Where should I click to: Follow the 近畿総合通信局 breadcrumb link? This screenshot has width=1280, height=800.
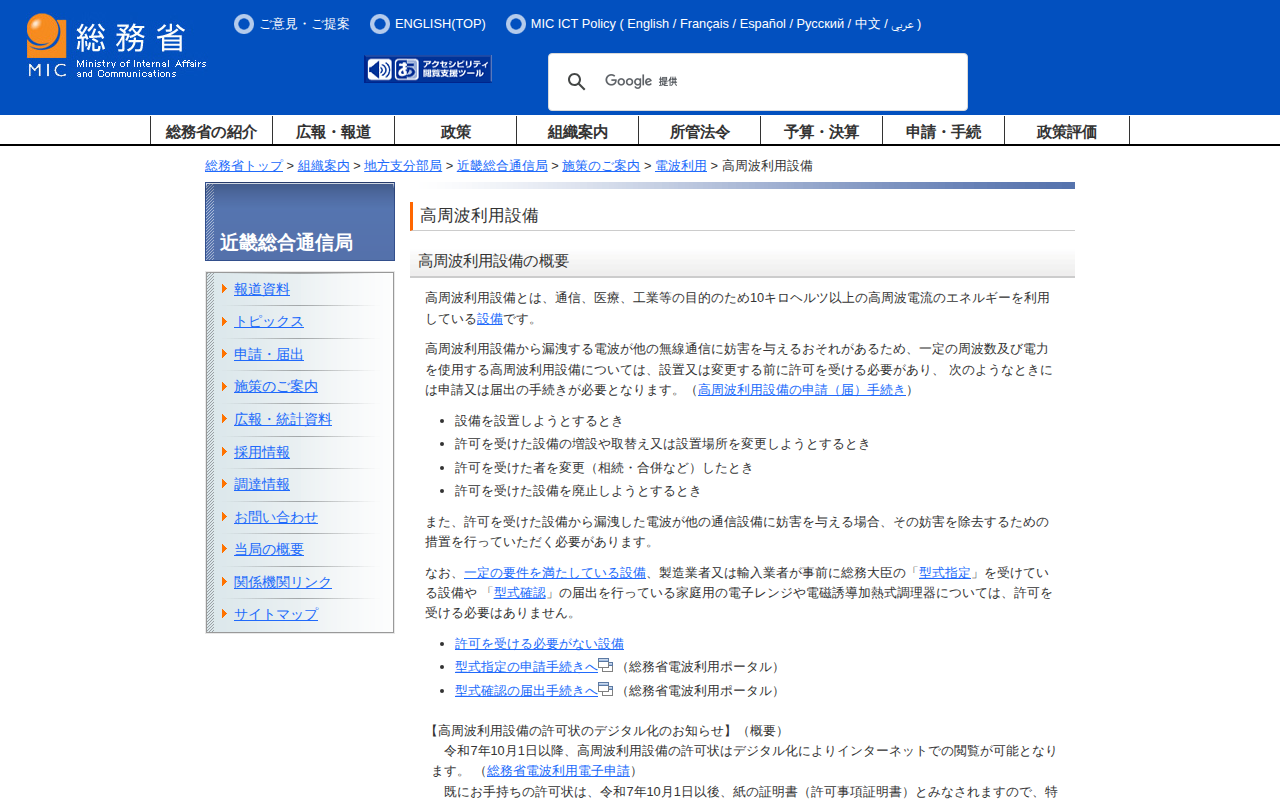[502, 166]
